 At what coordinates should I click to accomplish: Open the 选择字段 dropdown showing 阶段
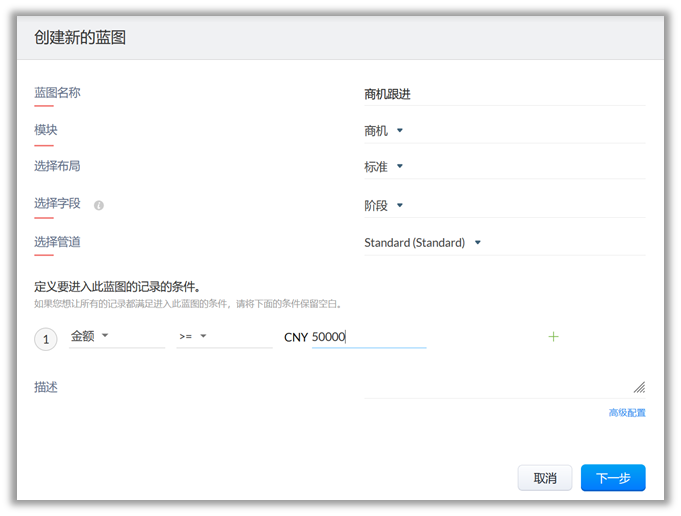tap(384, 205)
